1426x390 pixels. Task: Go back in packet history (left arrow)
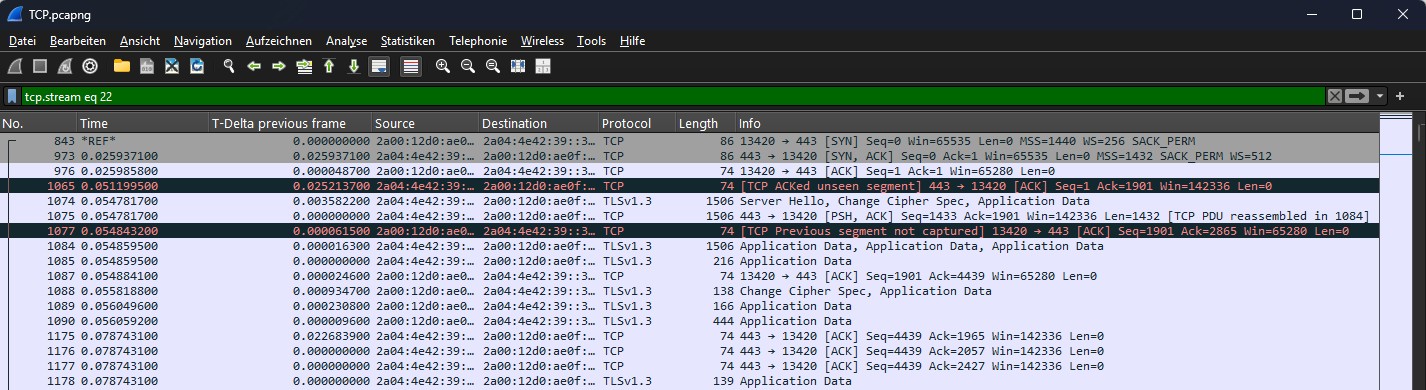click(254, 66)
